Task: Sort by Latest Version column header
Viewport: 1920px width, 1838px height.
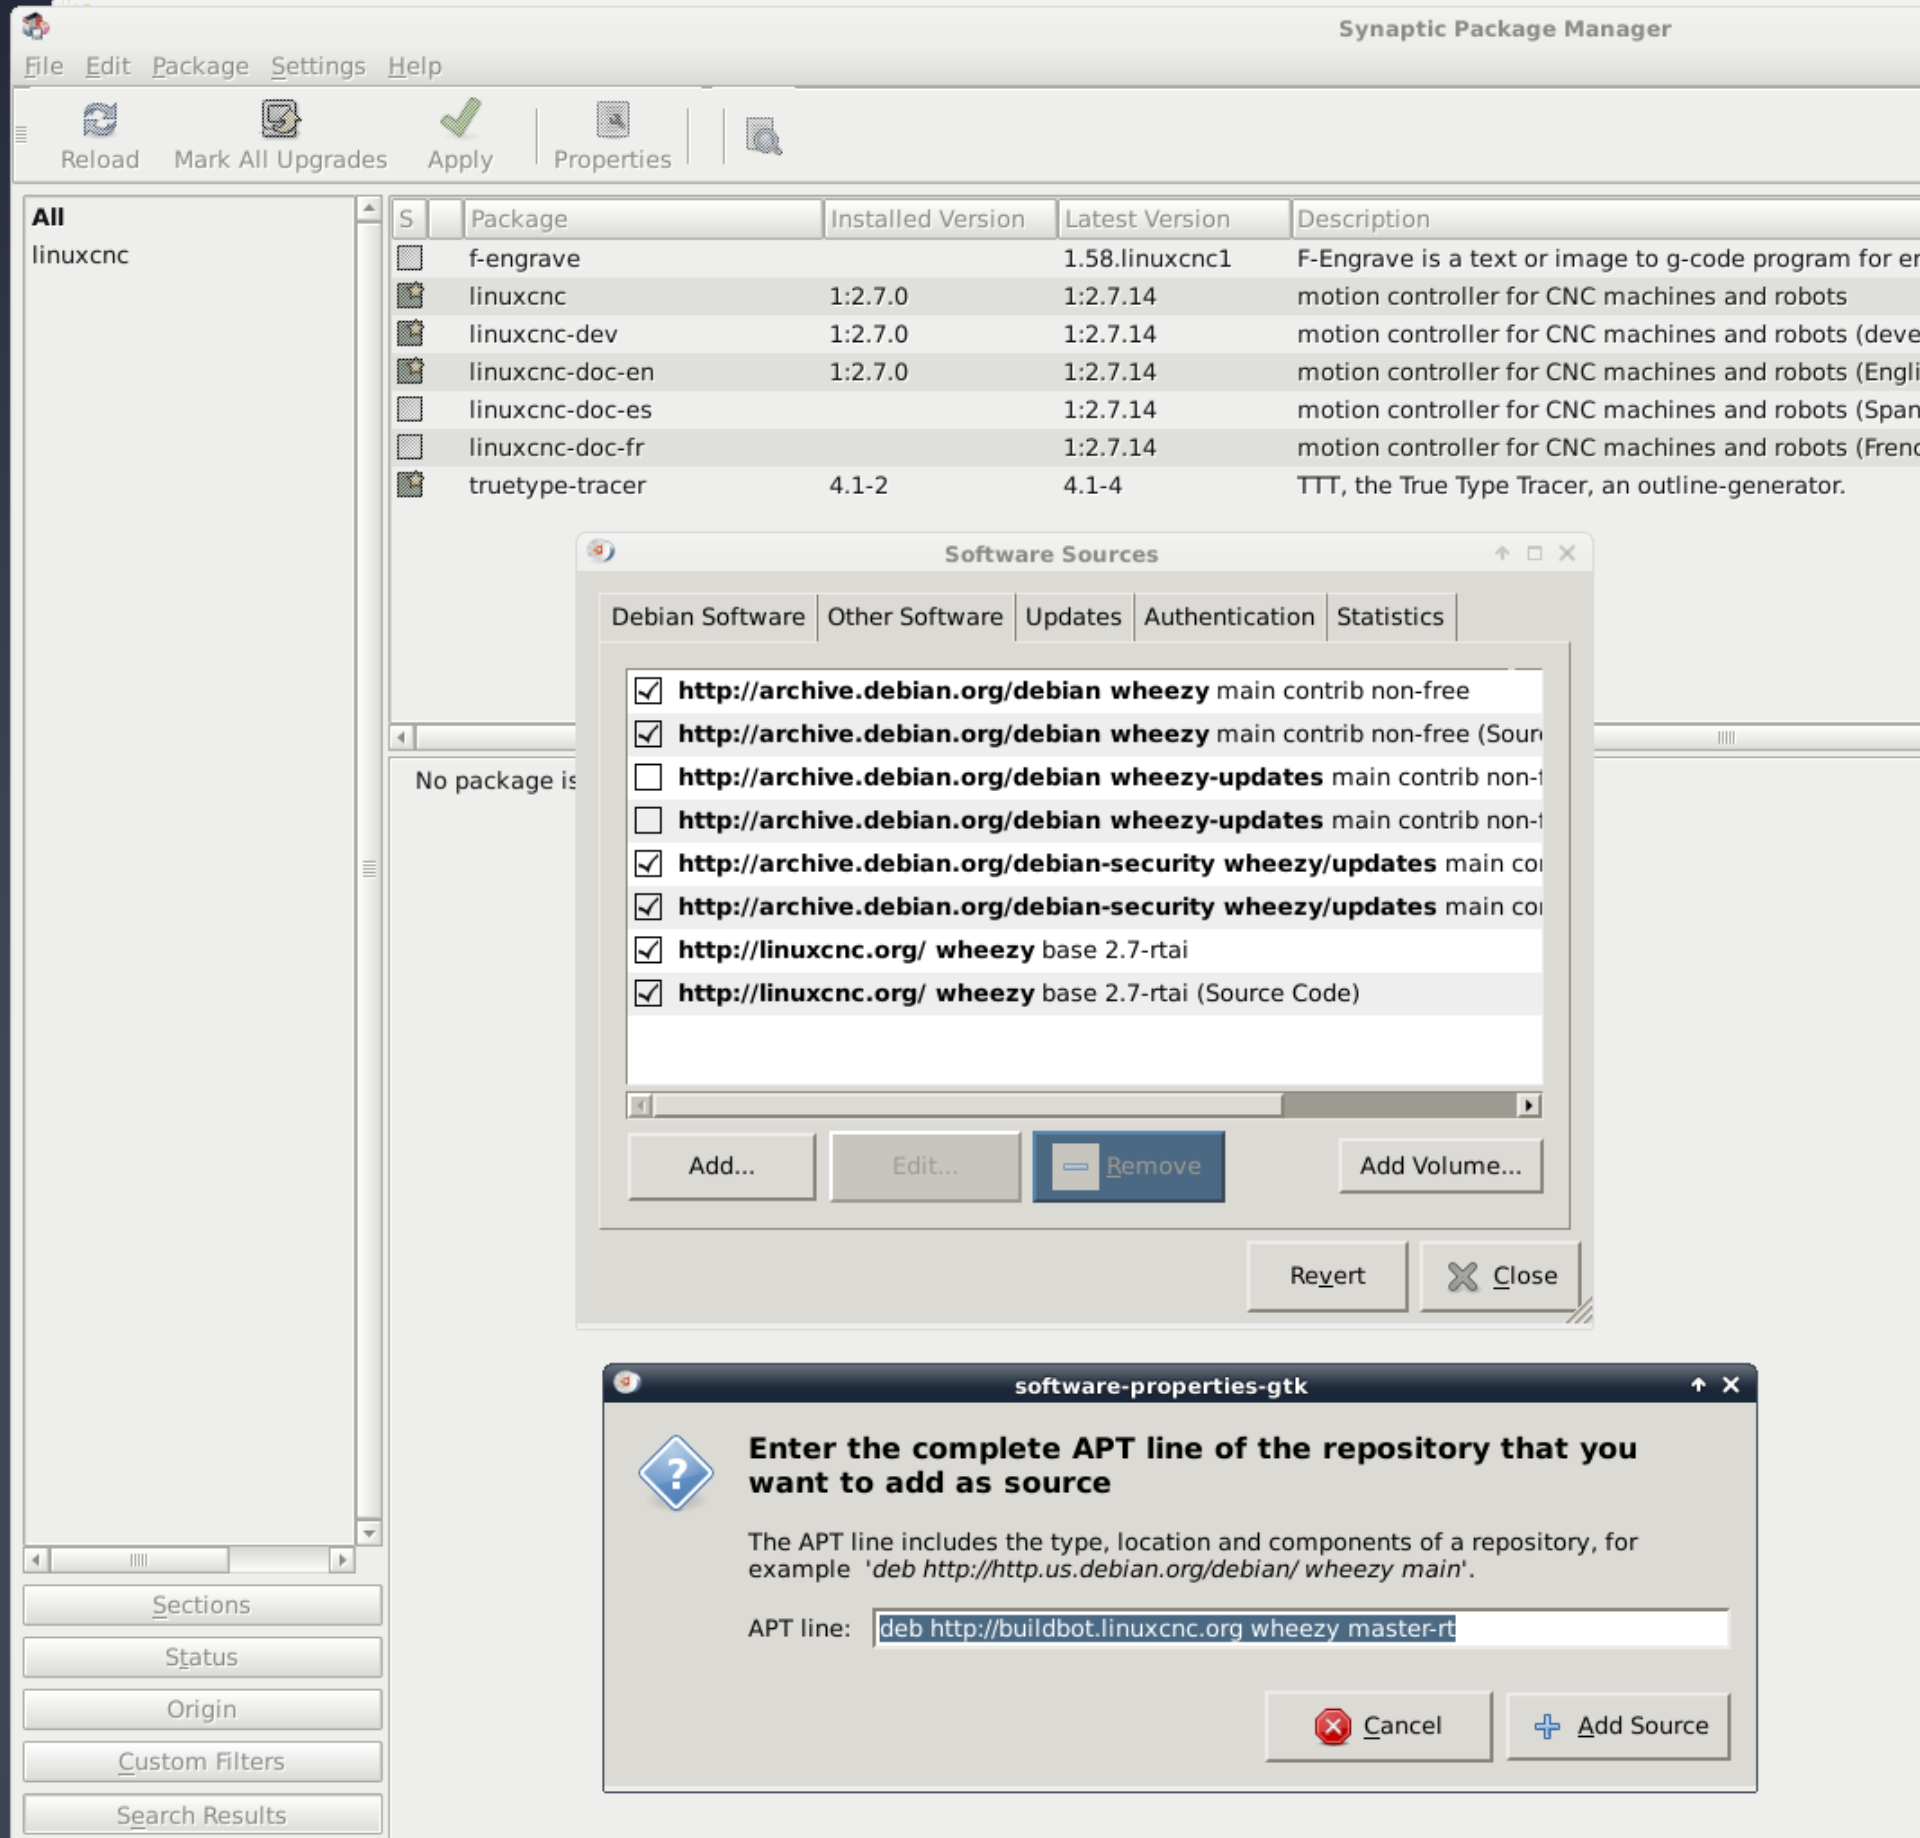Action: point(1174,219)
